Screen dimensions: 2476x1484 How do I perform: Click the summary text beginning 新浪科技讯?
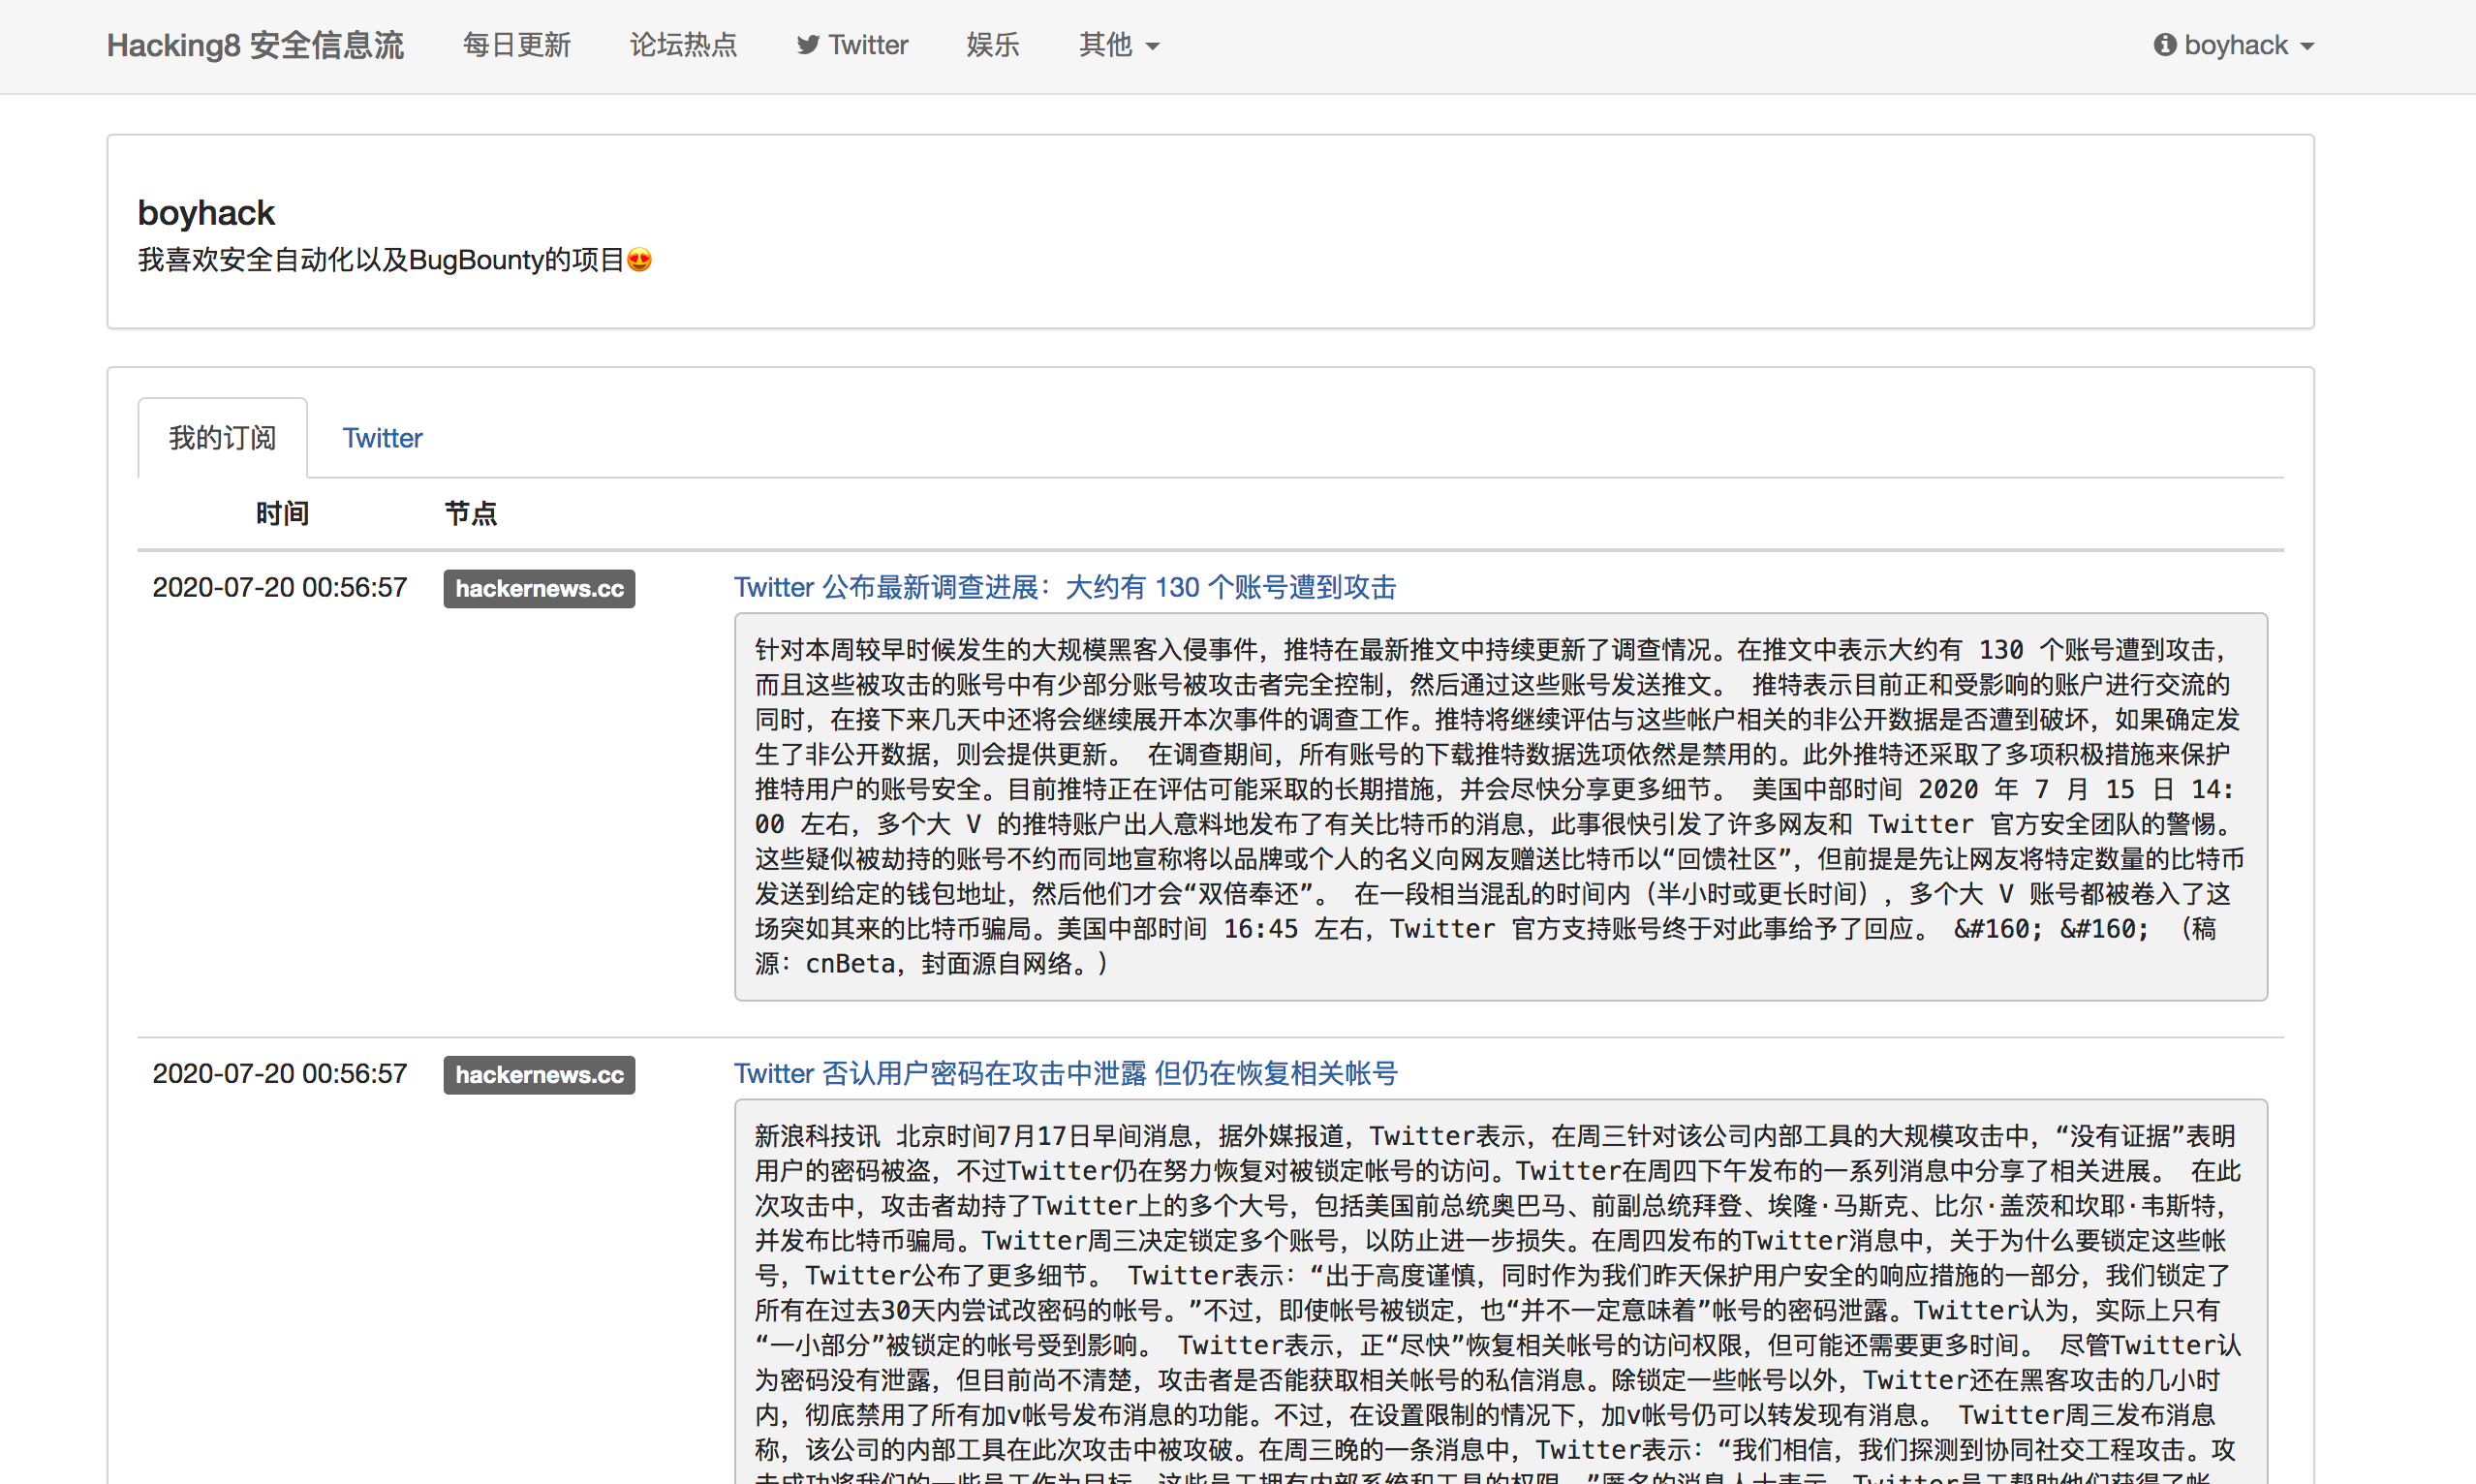(1500, 1291)
